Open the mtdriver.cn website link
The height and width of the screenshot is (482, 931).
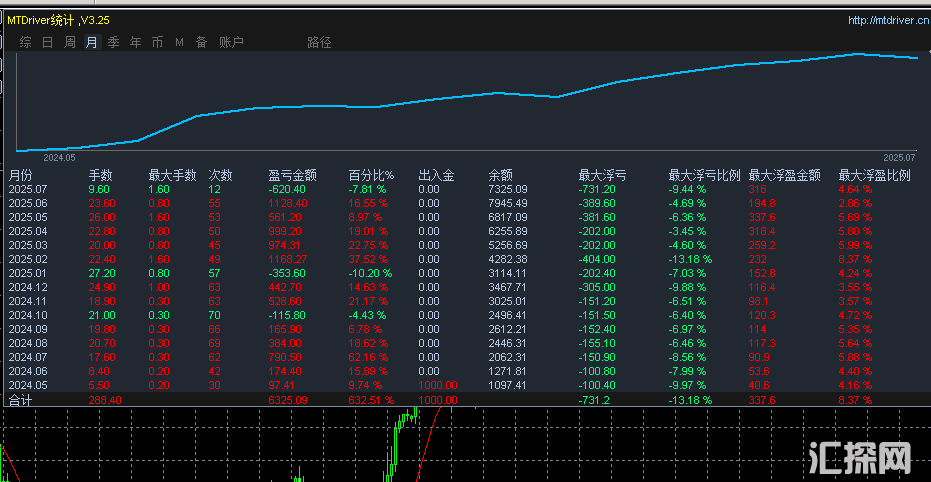tap(888, 21)
